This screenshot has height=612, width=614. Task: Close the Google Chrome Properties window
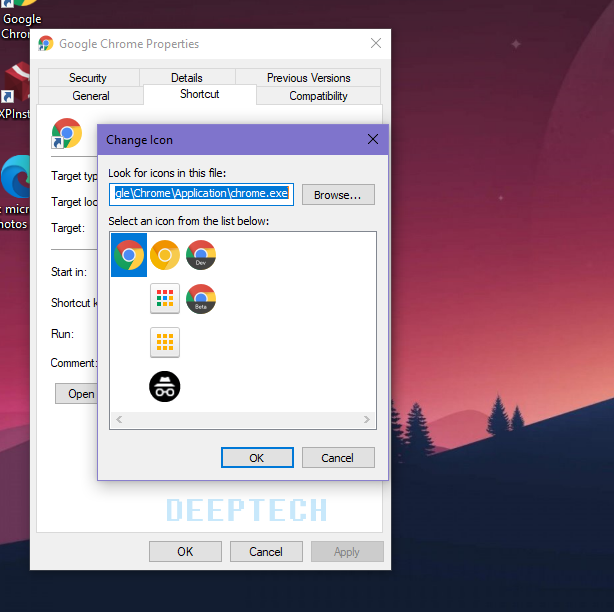[376, 43]
